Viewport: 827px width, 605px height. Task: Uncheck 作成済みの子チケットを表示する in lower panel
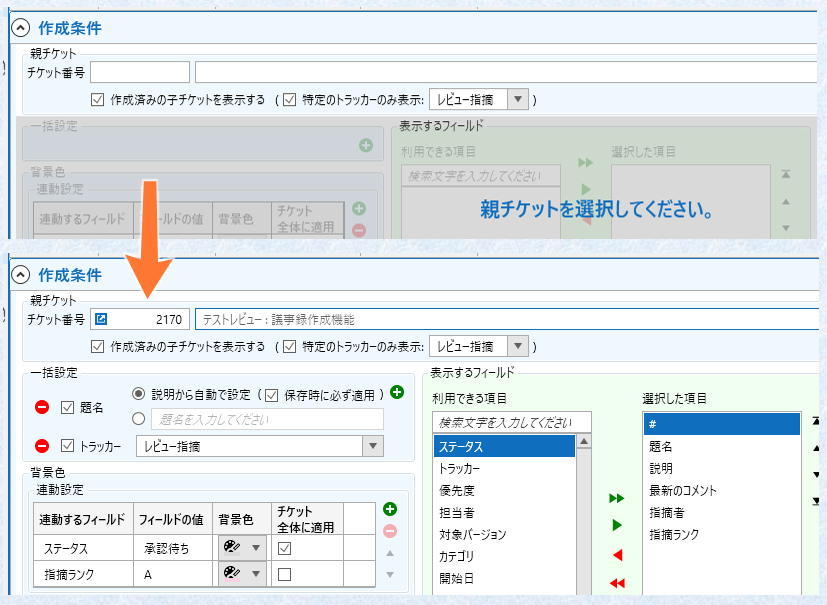98,347
